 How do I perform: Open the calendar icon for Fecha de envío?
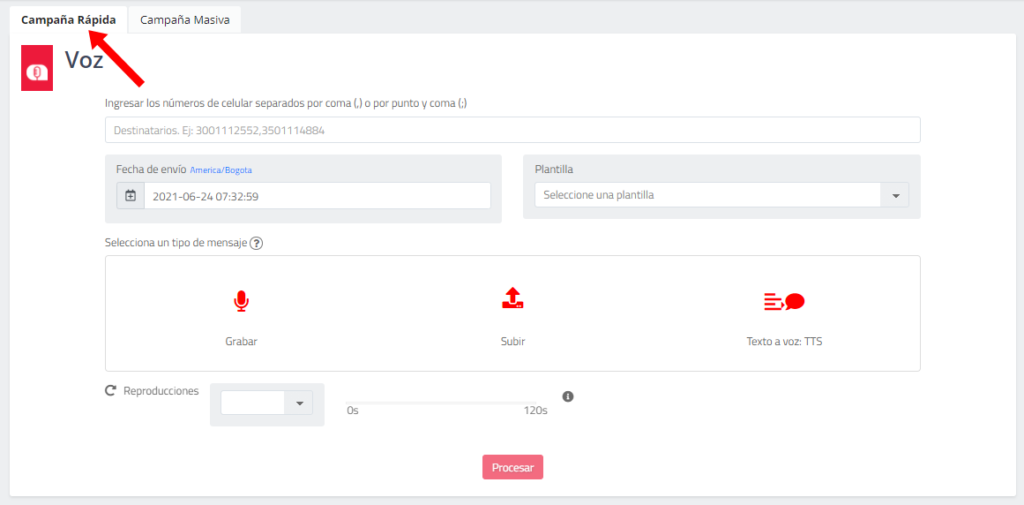(131, 196)
